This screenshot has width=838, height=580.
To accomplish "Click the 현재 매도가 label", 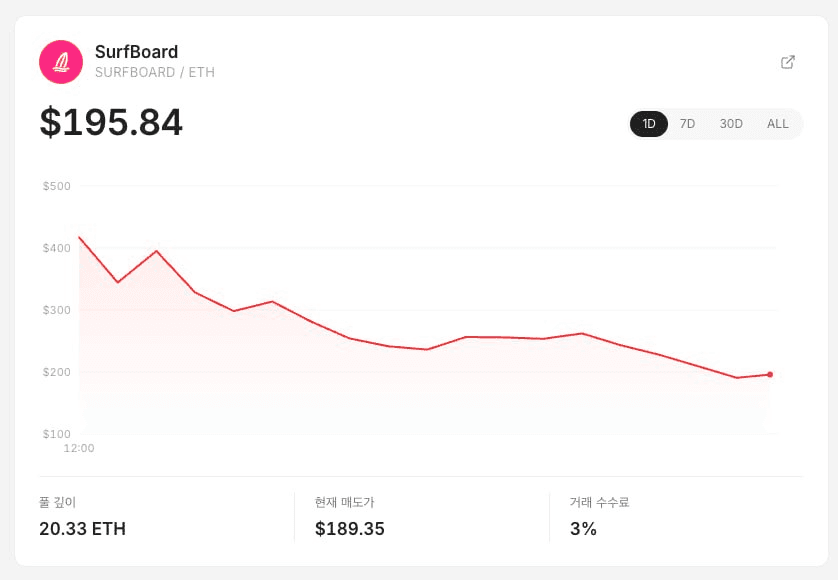I will pyautogui.click(x=344, y=502).
